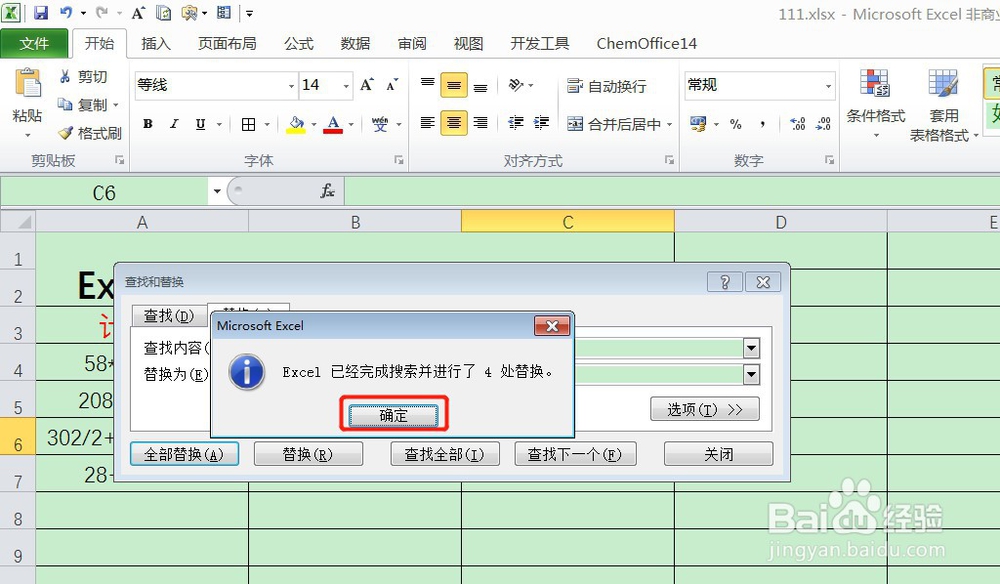This screenshot has width=1000, height=584.
Task: Click the Copy command icon
Action: click(65, 104)
